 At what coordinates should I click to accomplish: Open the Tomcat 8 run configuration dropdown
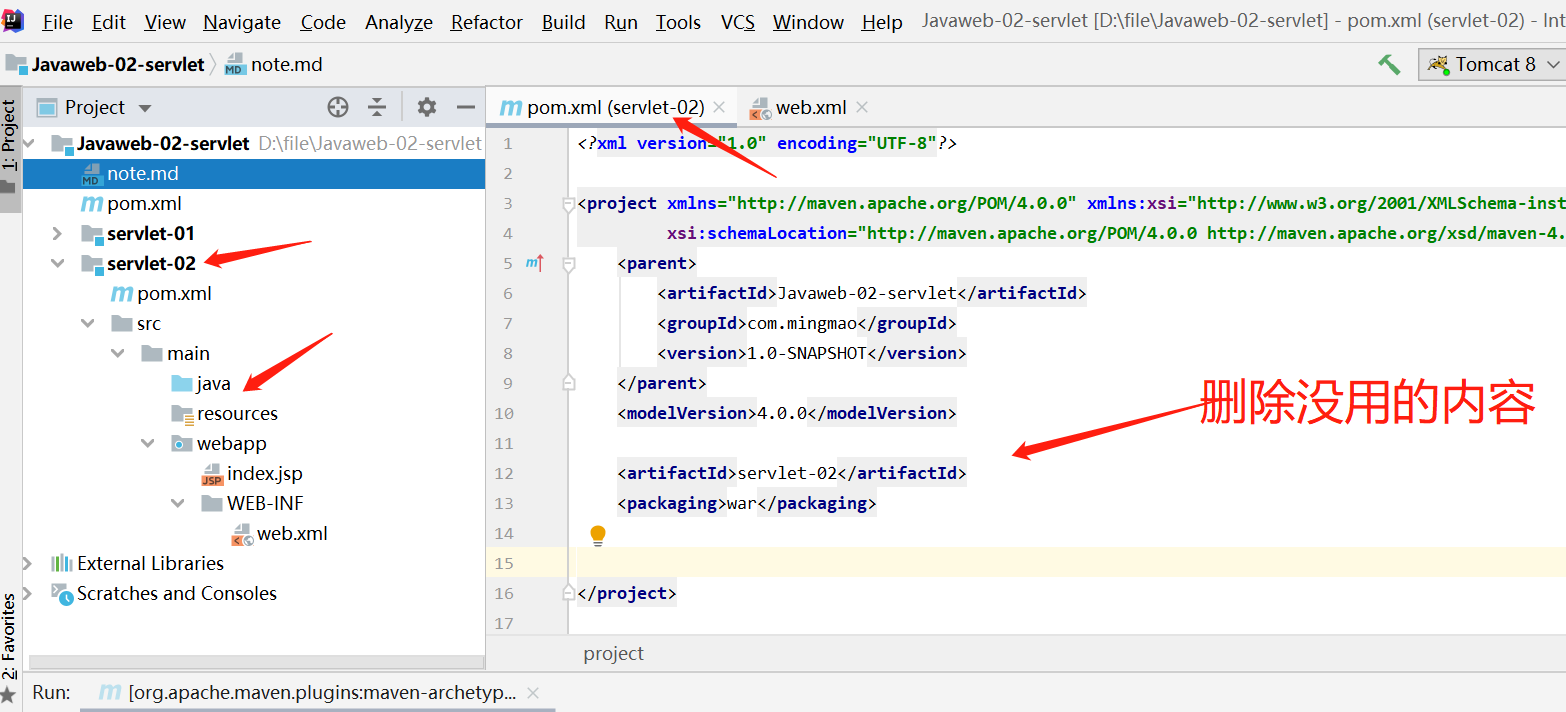[1494, 64]
